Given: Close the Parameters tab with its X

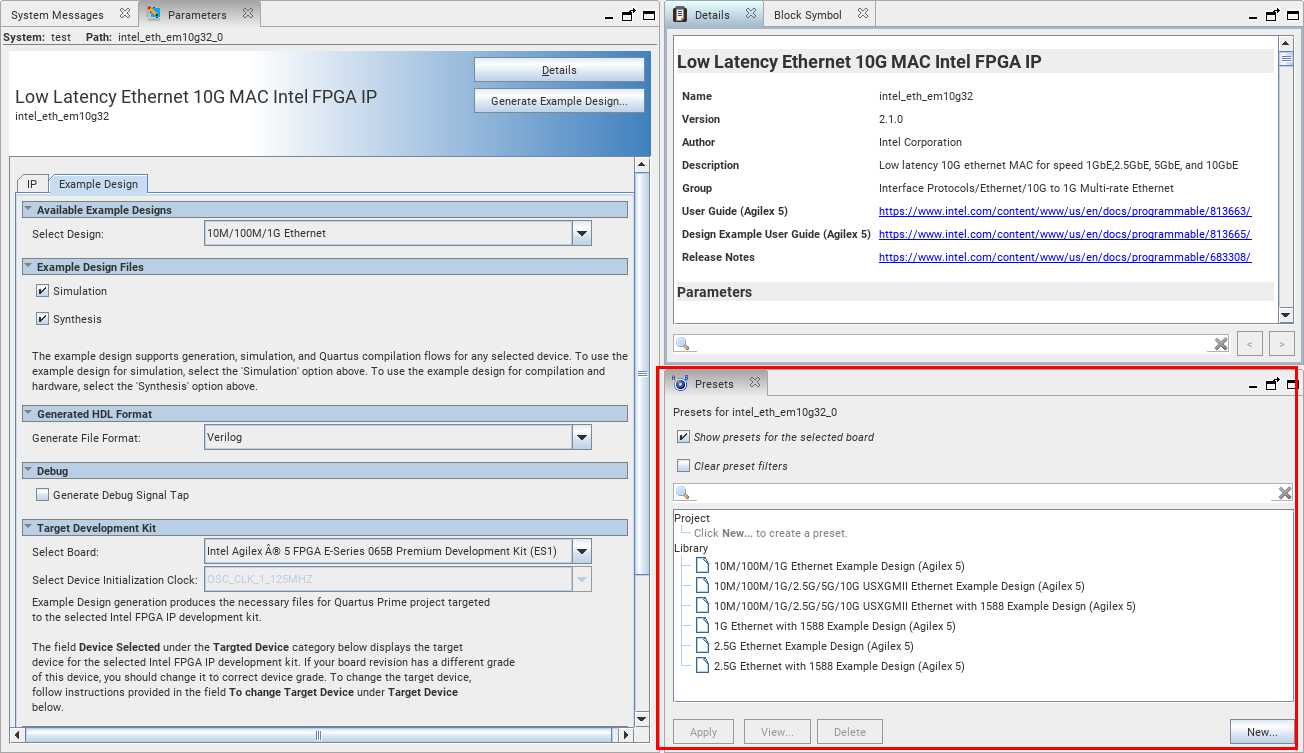Looking at the screenshot, I should pos(246,15).
